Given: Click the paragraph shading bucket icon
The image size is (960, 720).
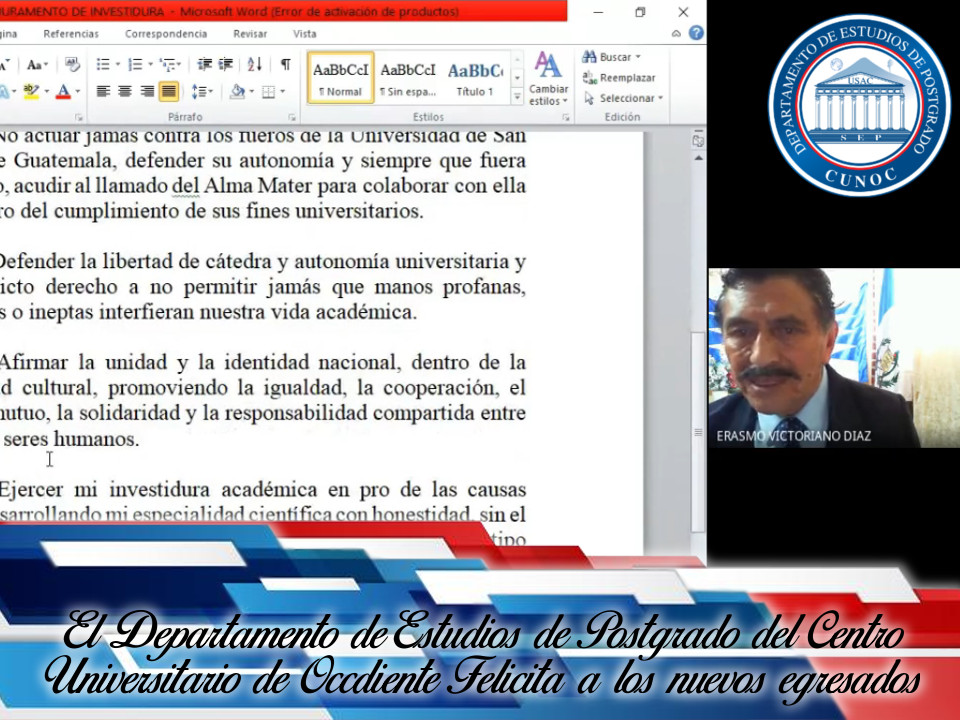Looking at the screenshot, I should (x=237, y=92).
